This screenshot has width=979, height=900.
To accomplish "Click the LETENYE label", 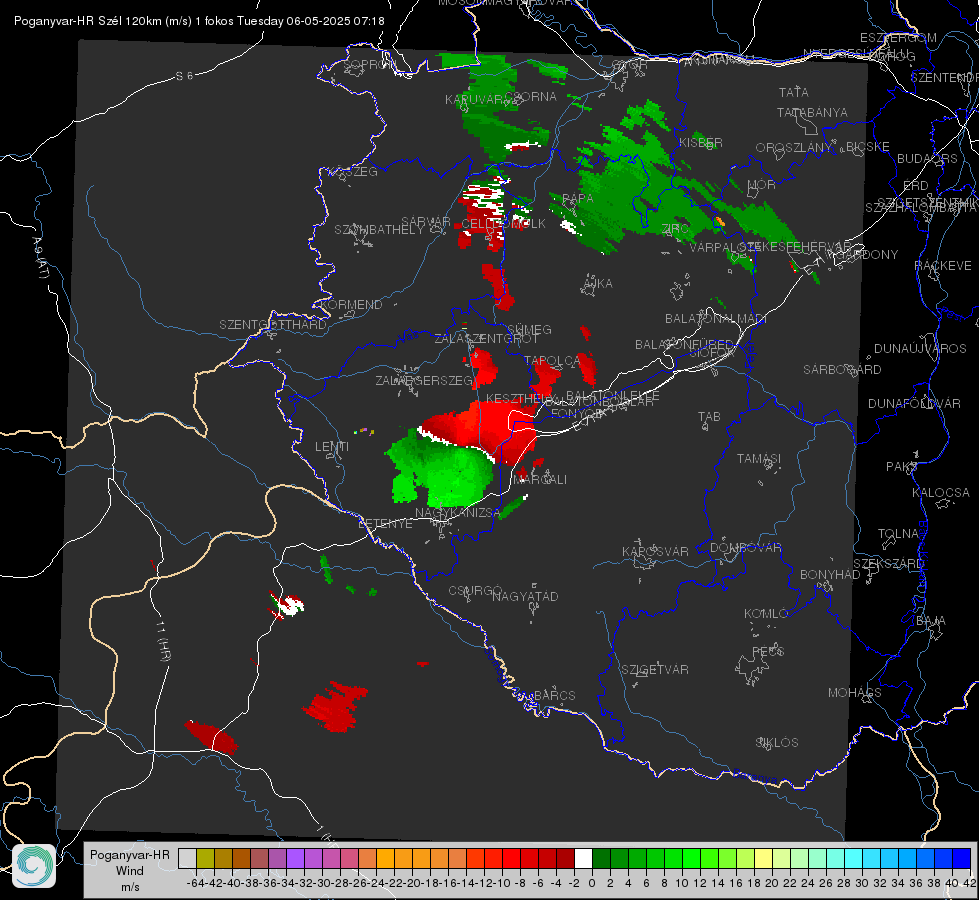I will point(385,523).
